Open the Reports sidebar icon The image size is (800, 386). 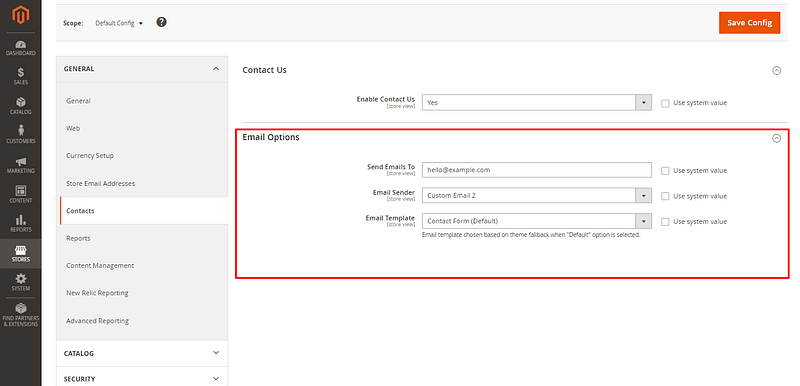tap(20, 223)
